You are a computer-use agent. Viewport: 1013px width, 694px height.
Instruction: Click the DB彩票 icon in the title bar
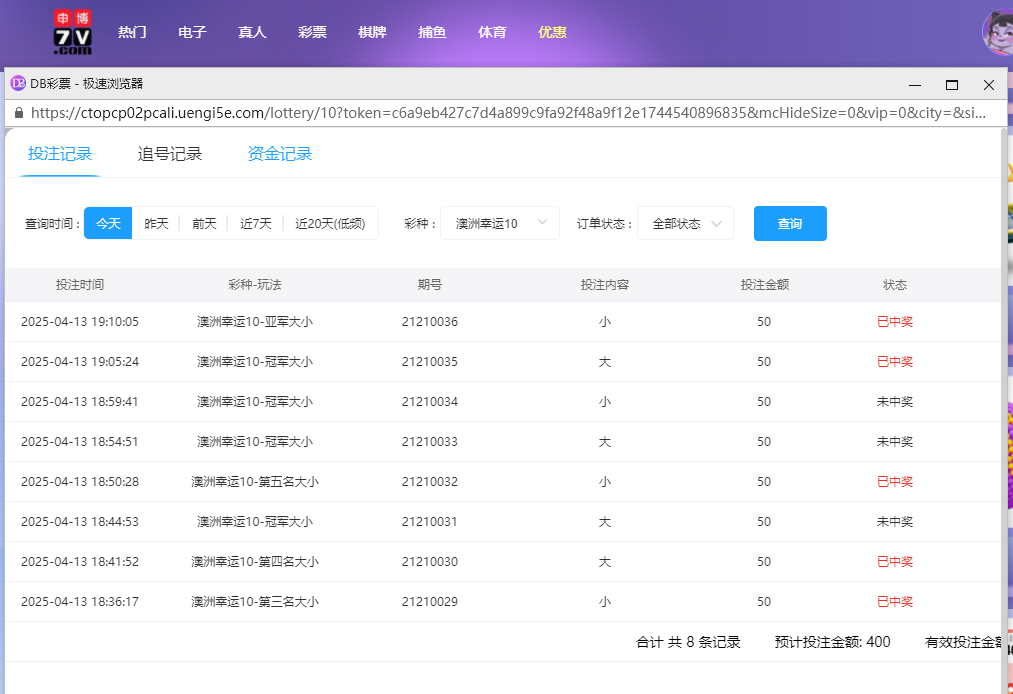click(16, 84)
